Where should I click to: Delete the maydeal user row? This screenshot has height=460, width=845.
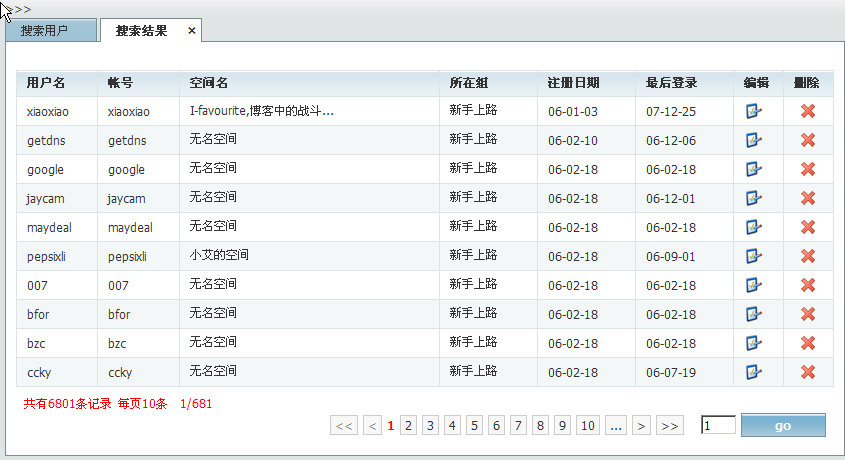tap(808, 227)
